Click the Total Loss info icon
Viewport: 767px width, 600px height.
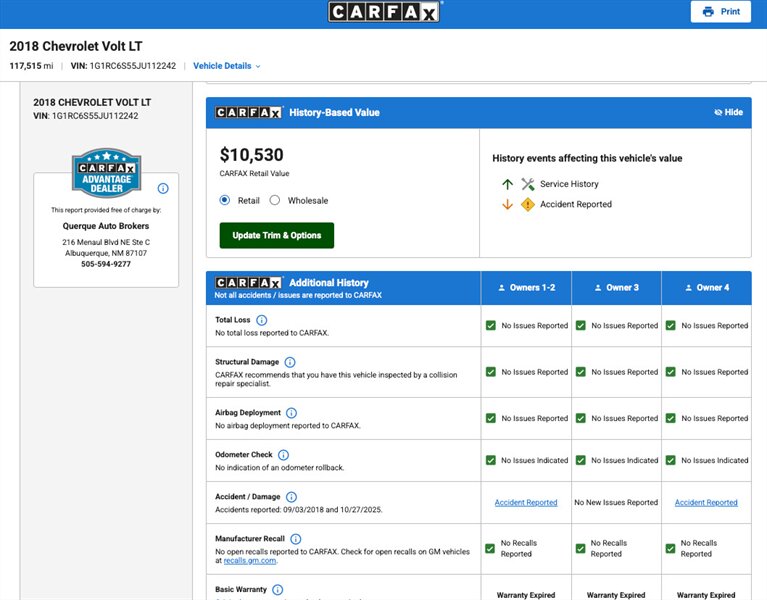point(262,320)
